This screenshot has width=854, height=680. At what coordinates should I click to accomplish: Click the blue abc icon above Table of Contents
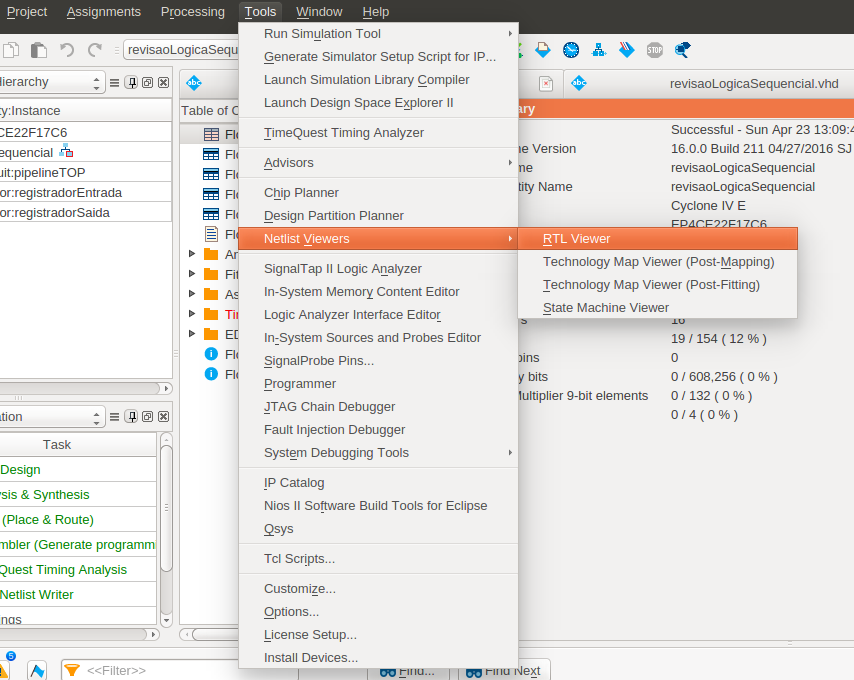pos(194,83)
